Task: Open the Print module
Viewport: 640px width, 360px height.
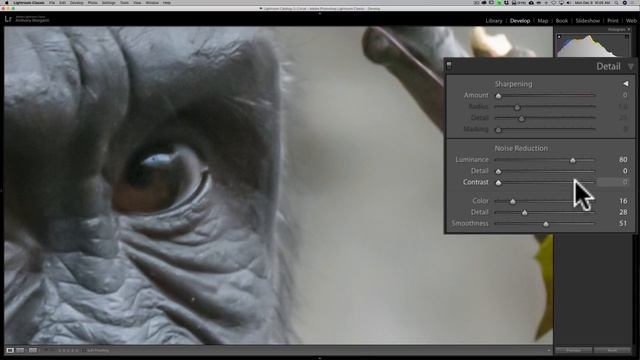Action: 613,20
